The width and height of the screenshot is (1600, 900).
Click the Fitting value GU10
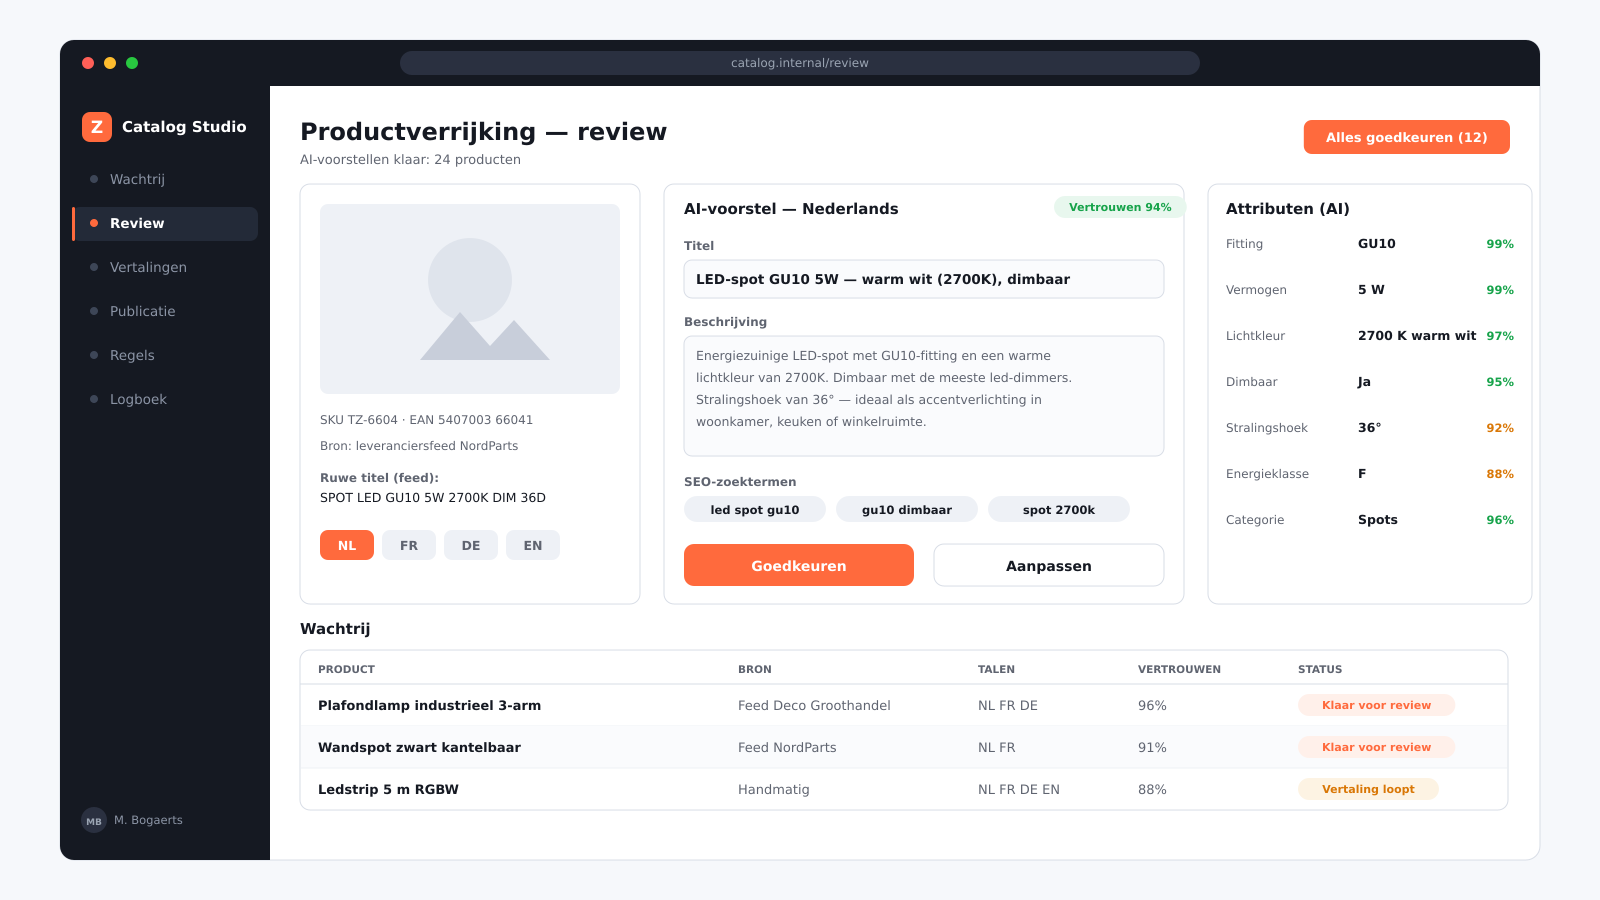1377,244
